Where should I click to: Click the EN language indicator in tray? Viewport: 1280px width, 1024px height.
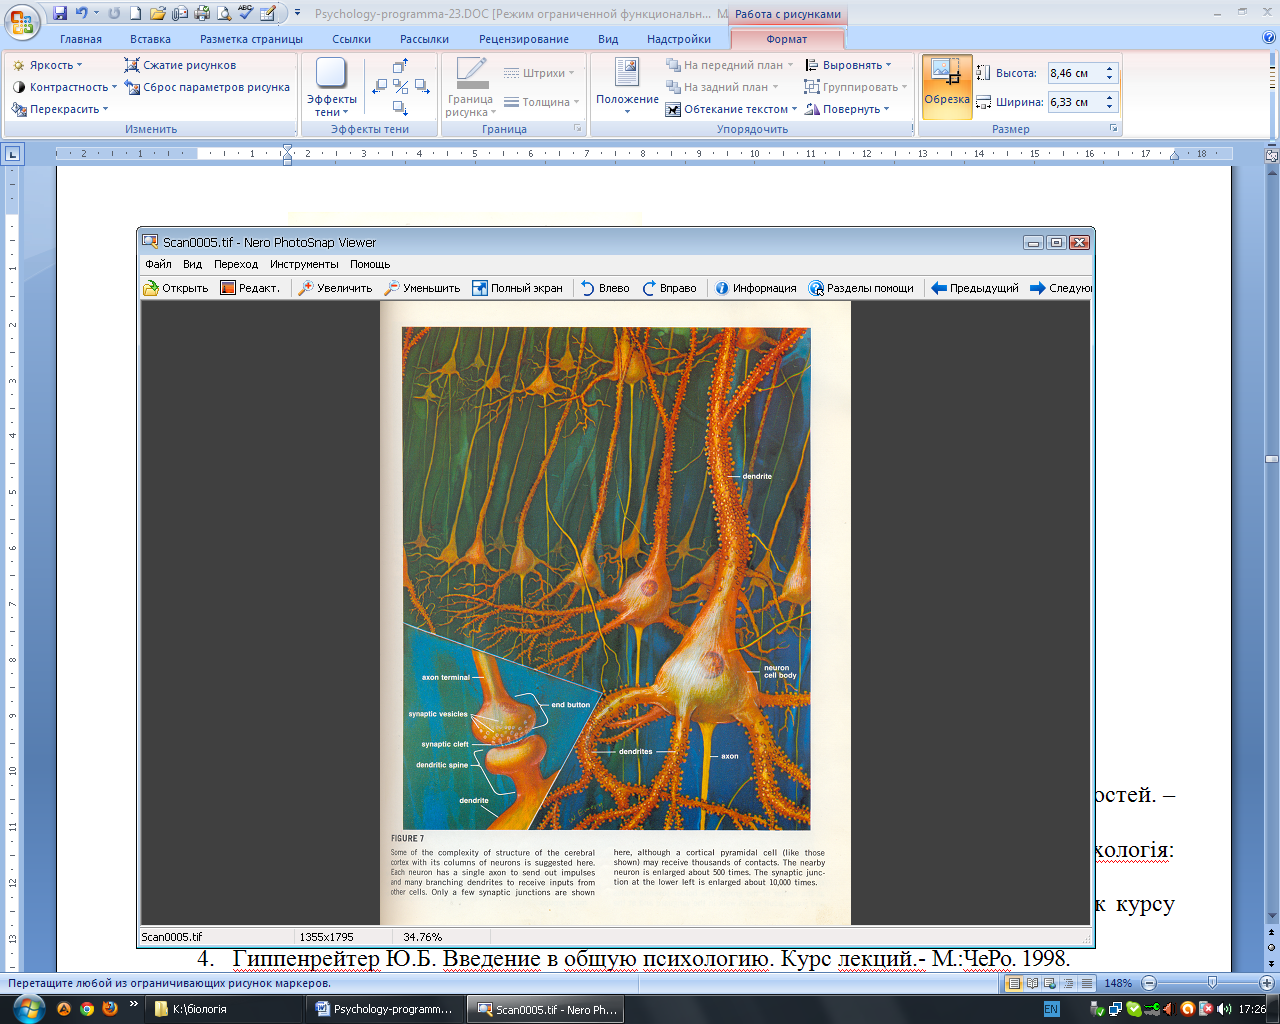(1051, 1009)
